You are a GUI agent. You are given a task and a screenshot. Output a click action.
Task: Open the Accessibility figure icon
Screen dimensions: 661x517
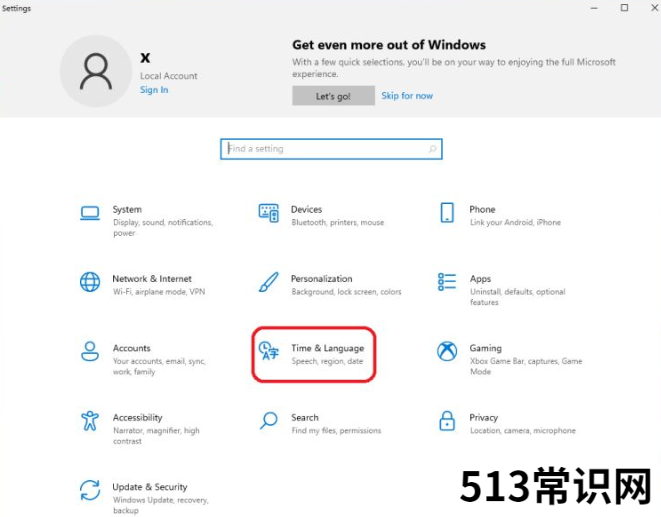(90, 421)
